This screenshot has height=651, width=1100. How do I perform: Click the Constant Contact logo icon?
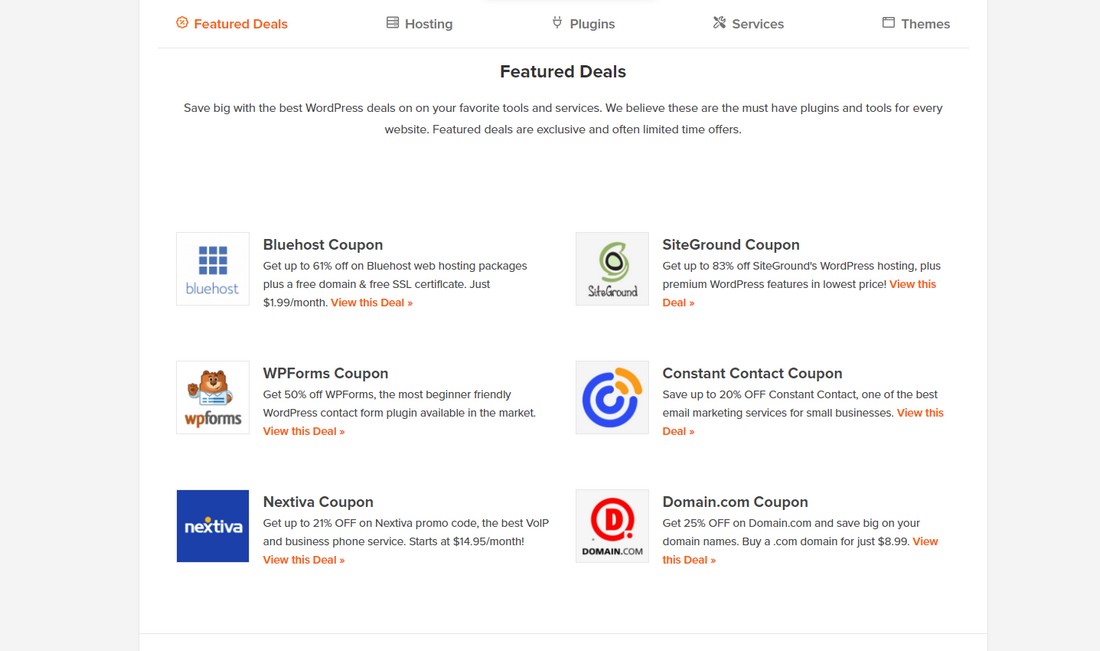(612, 397)
